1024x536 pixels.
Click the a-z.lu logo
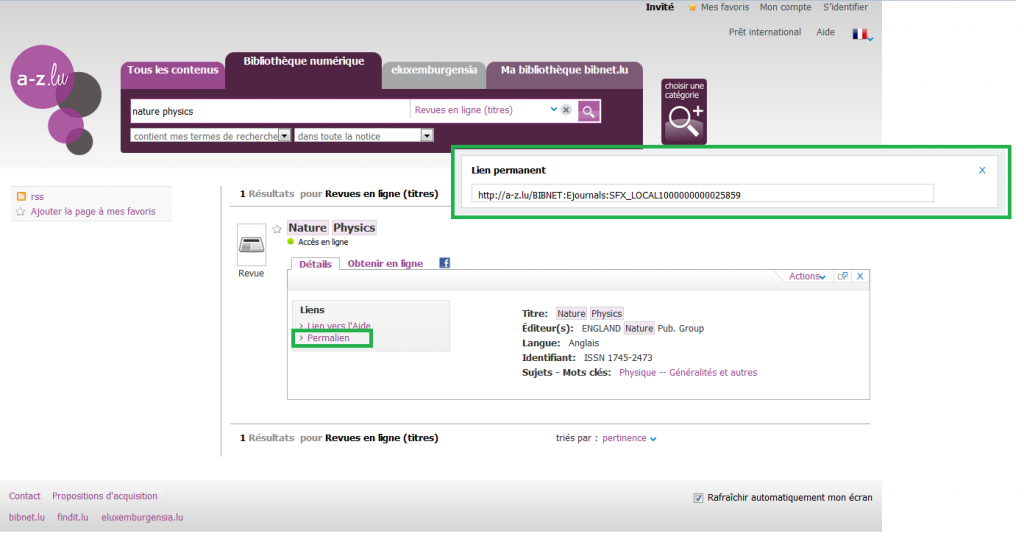pos(56,99)
